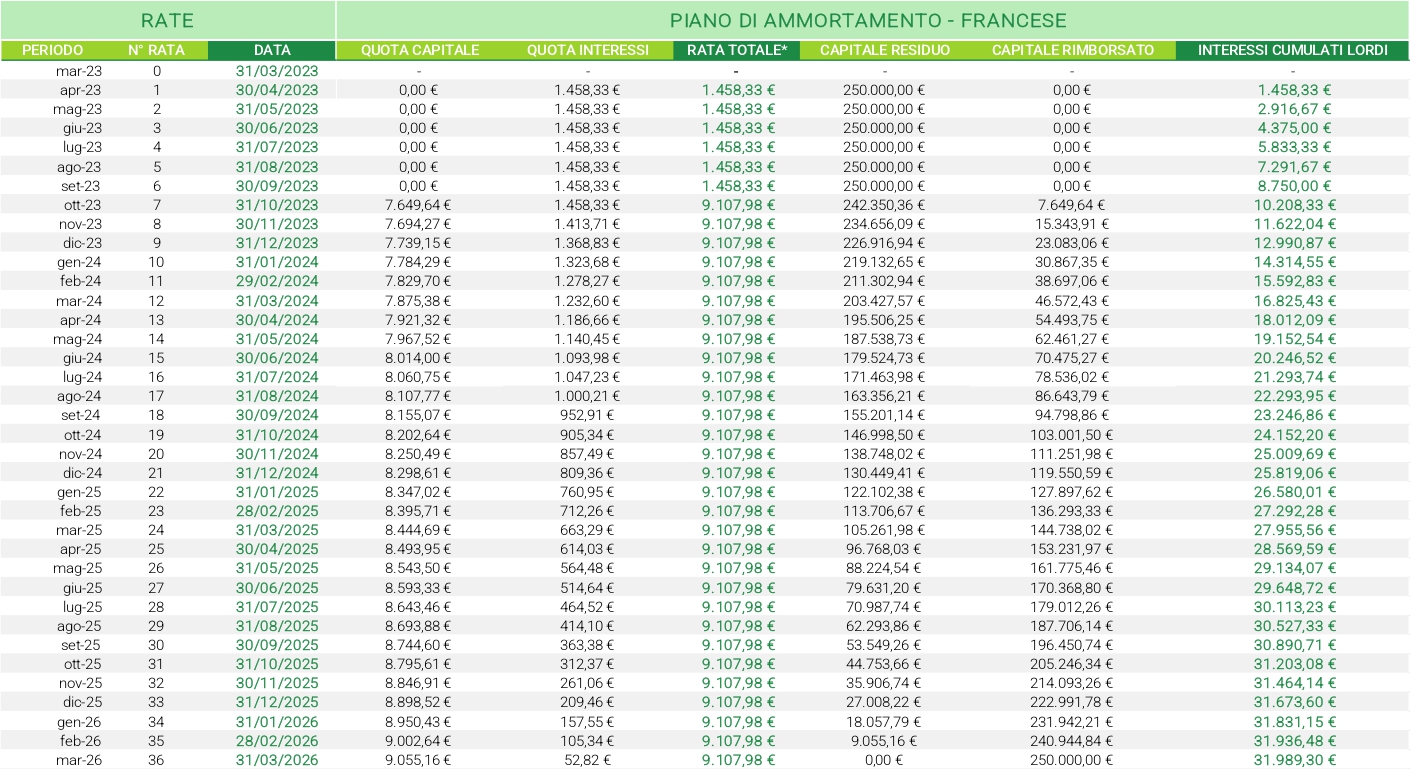Click the RATE section header
1410x769 pixels.
[167, 20]
